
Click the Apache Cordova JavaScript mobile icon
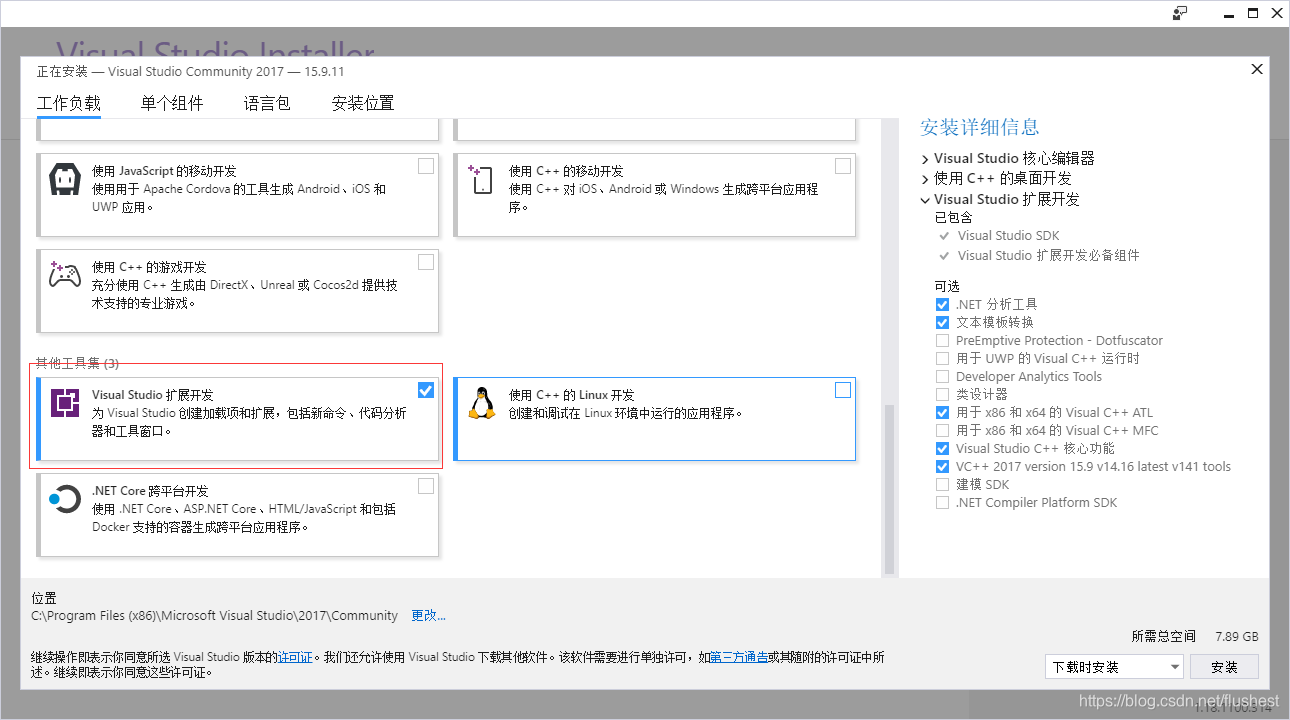[x=64, y=180]
